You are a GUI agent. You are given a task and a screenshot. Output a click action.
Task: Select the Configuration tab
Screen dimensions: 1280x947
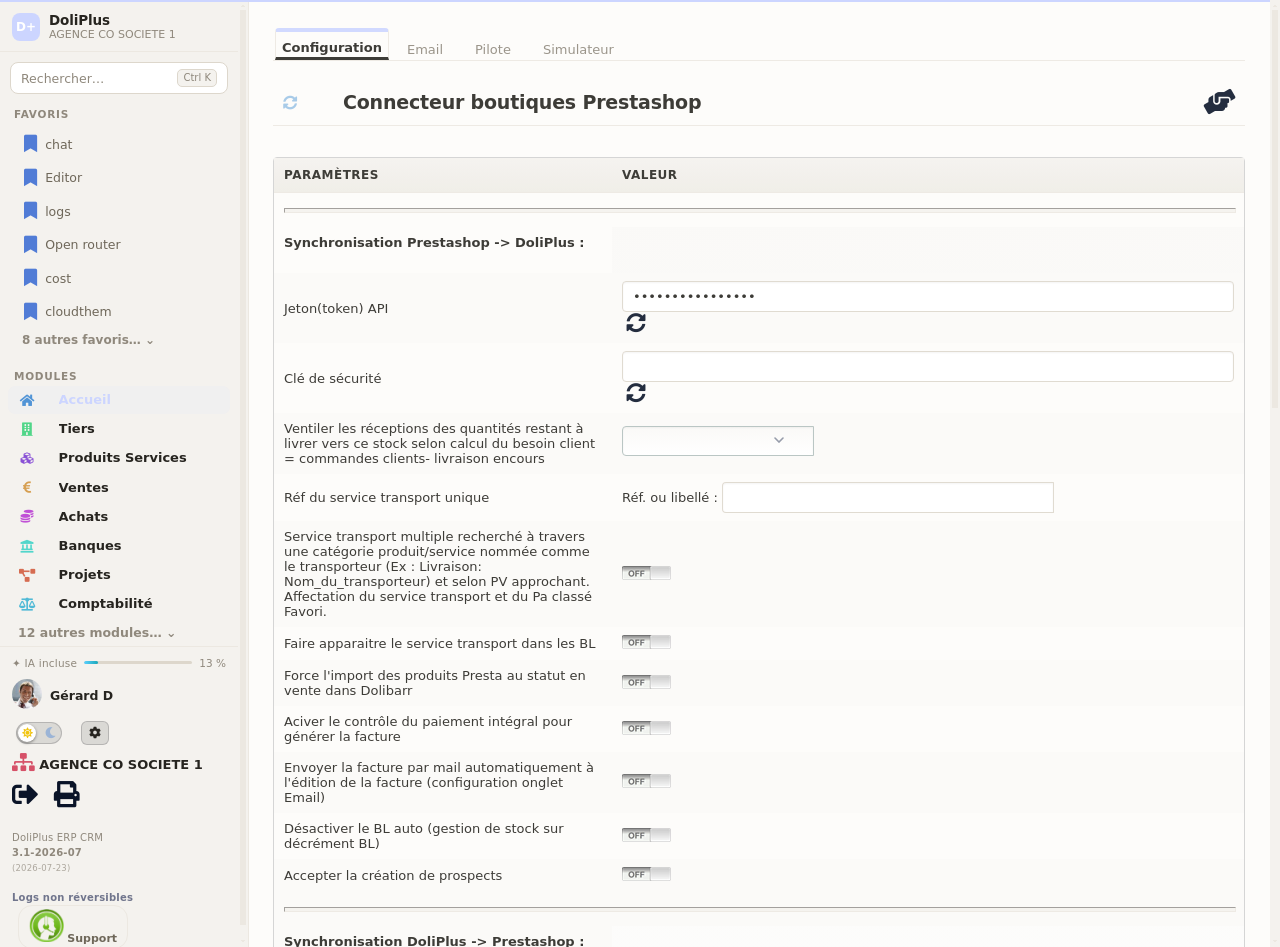pos(332,47)
